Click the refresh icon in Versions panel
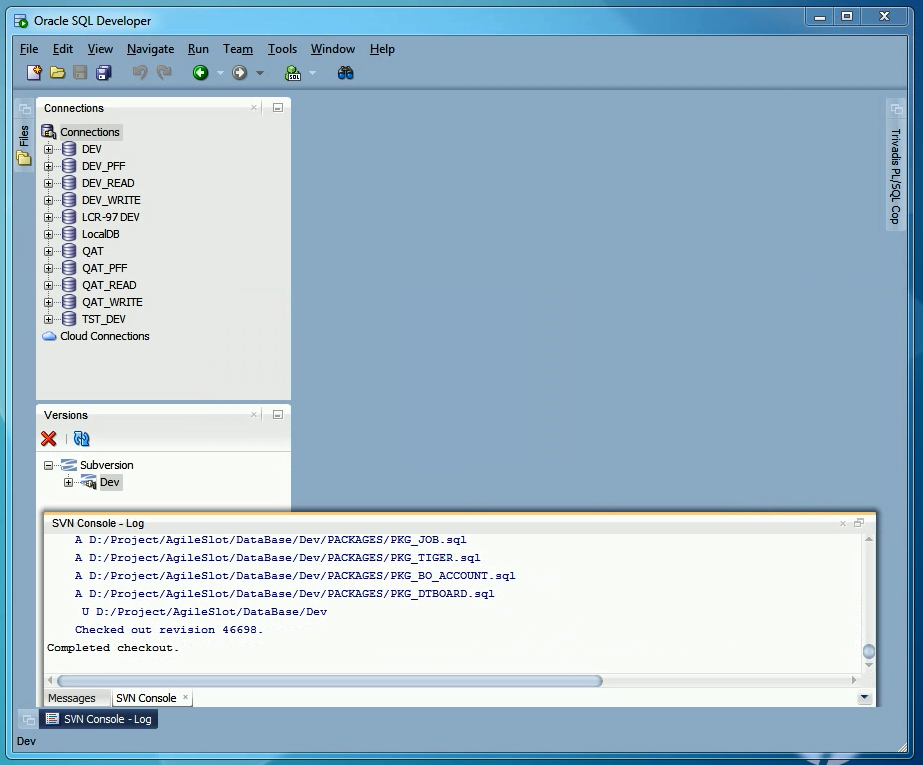Image resolution: width=923 pixels, height=765 pixels. pyautogui.click(x=81, y=438)
